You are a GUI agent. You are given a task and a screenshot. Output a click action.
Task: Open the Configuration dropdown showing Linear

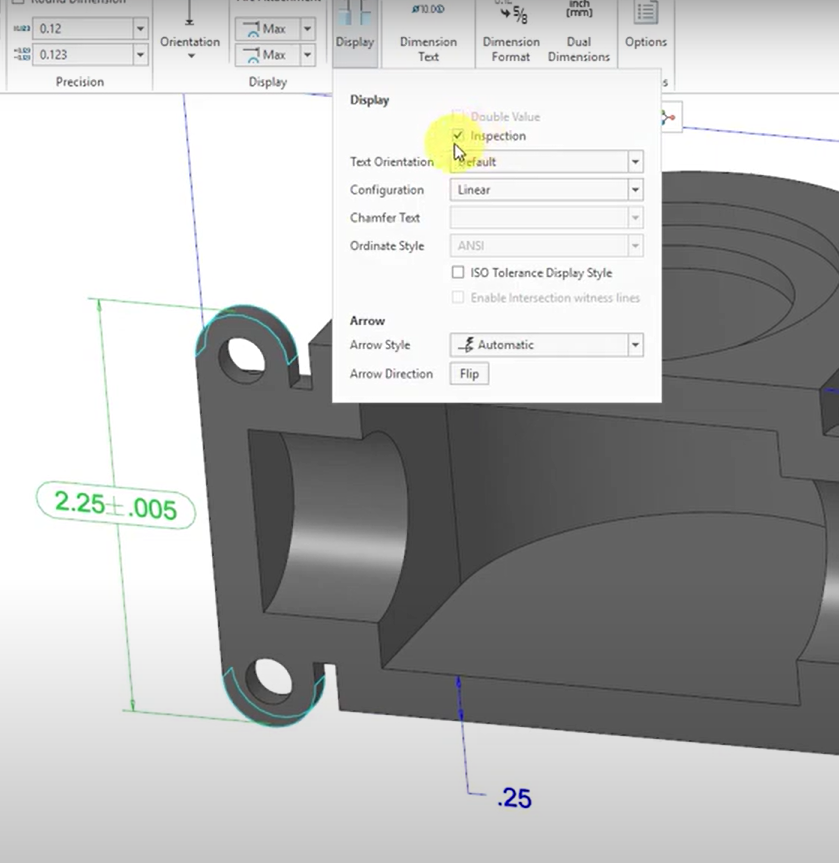click(x=634, y=189)
